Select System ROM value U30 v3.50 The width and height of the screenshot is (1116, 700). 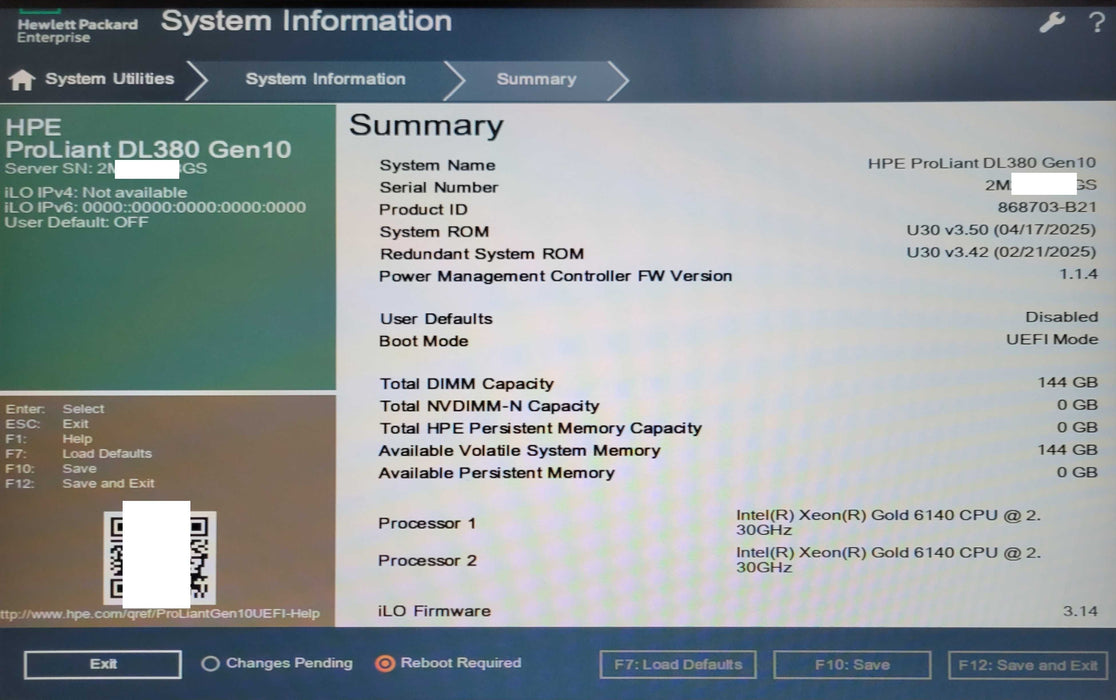(1001, 230)
